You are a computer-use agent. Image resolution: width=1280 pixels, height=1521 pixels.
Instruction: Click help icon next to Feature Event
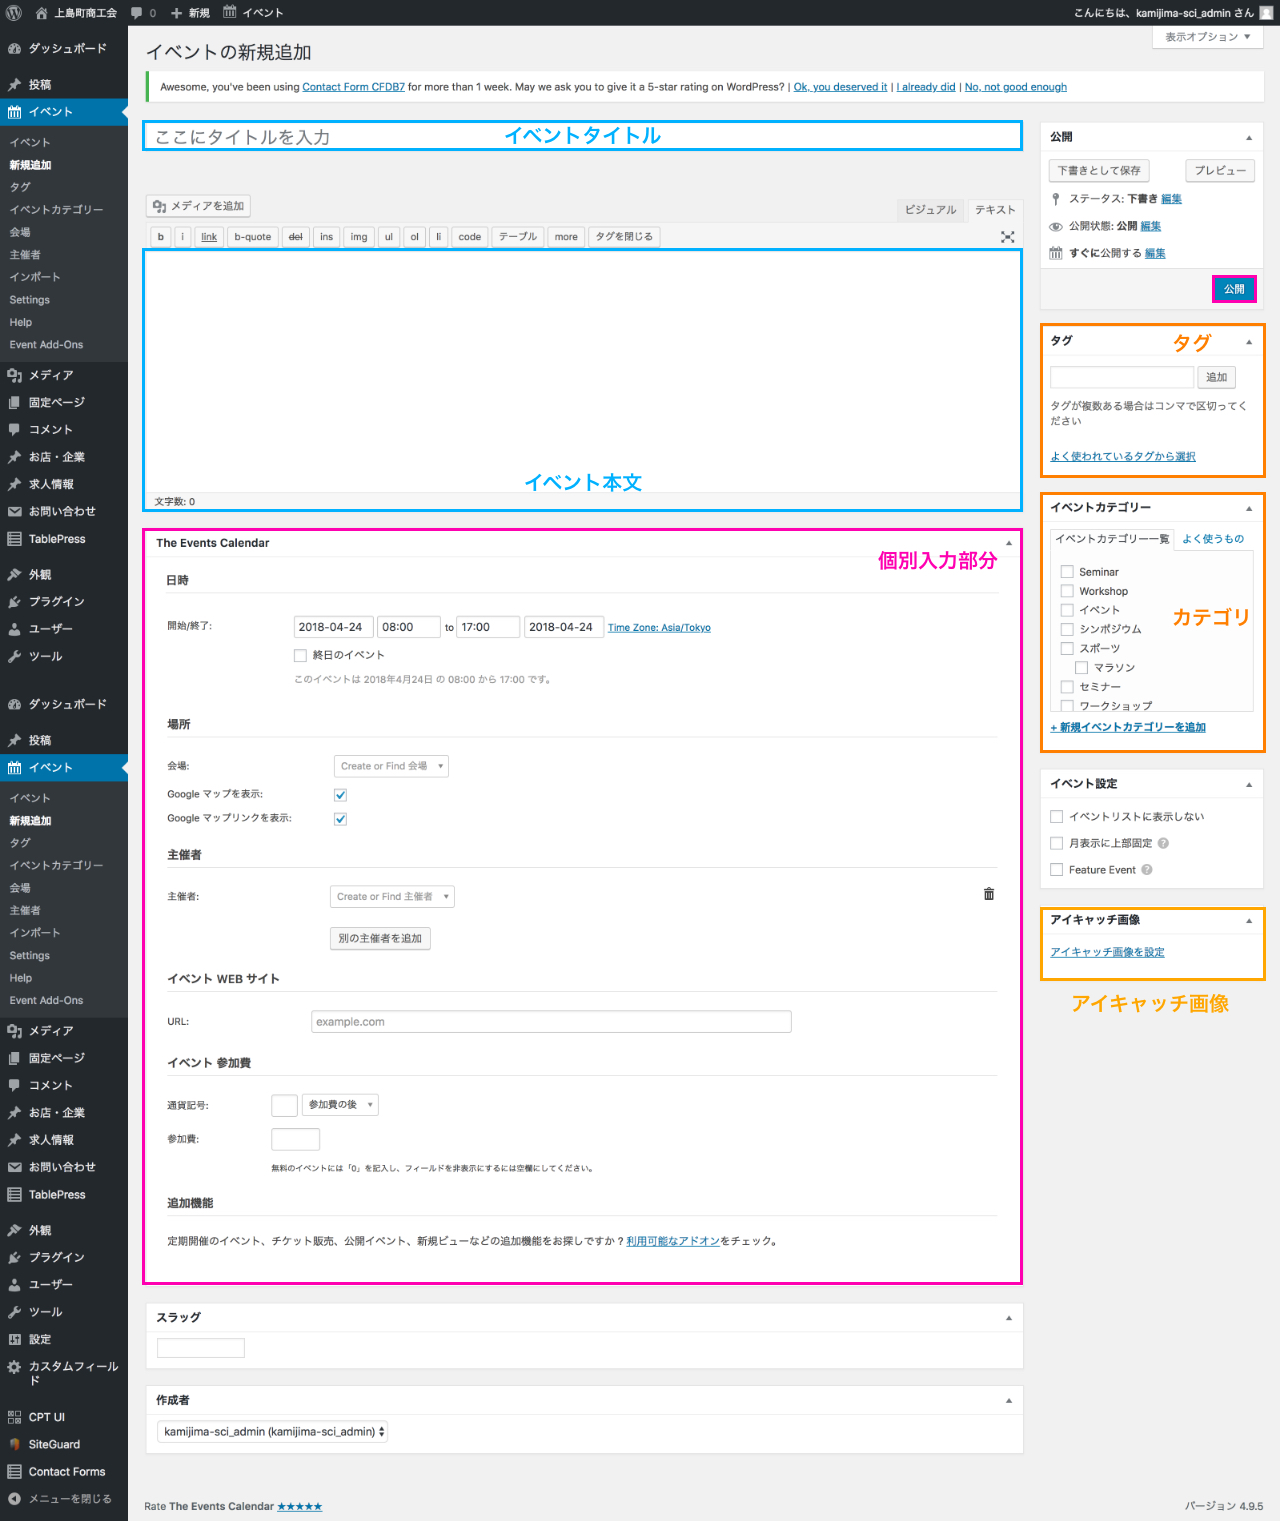pos(1147,870)
